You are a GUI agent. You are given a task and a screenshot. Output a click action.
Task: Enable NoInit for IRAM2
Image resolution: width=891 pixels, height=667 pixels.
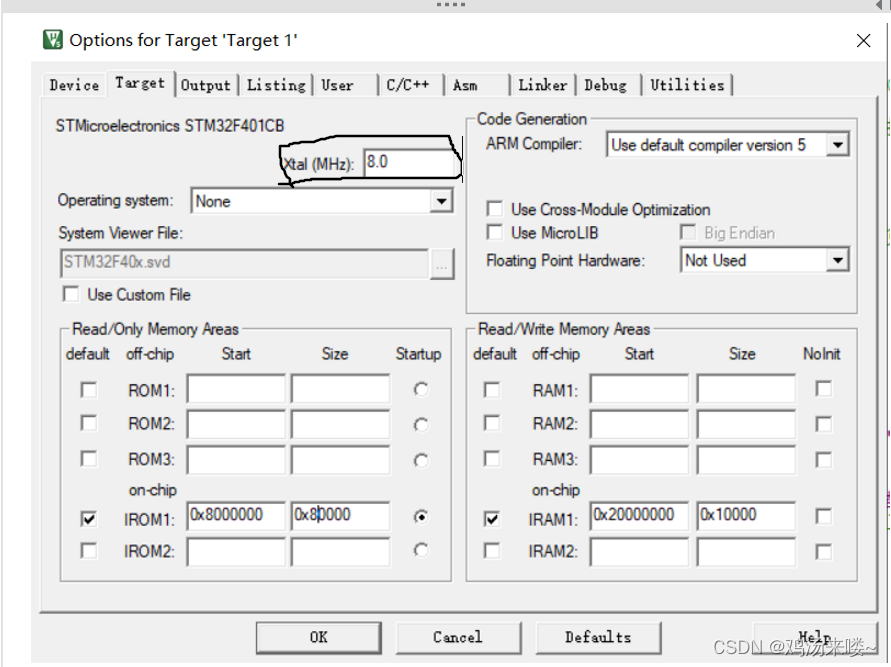pyautogui.click(x=823, y=552)
